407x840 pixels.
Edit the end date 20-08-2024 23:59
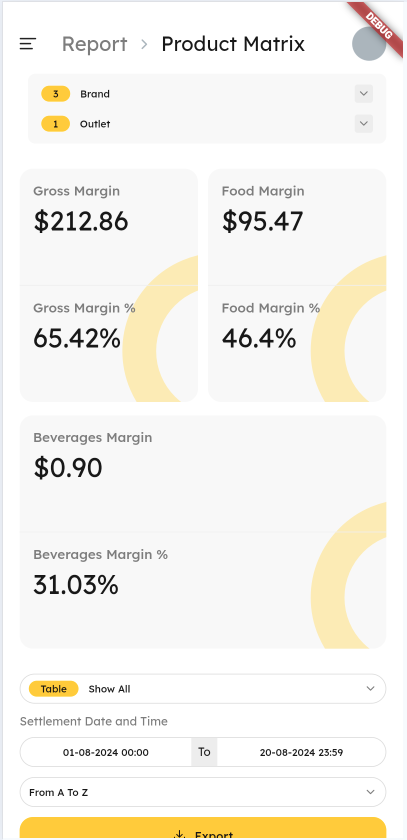pos(302,752)
